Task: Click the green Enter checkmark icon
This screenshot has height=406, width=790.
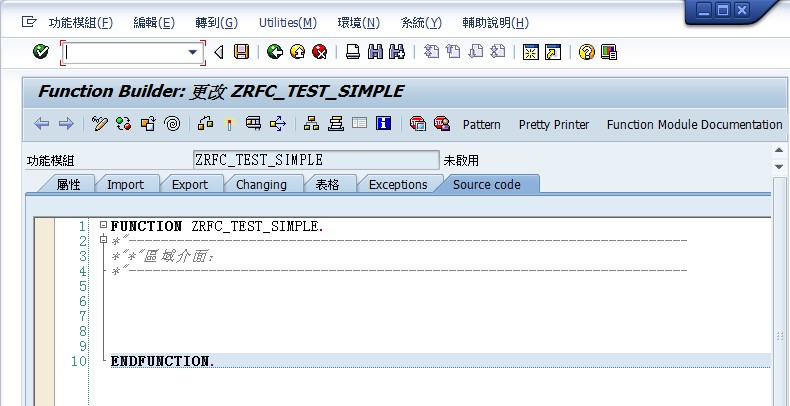Action: tap(41, 52)
